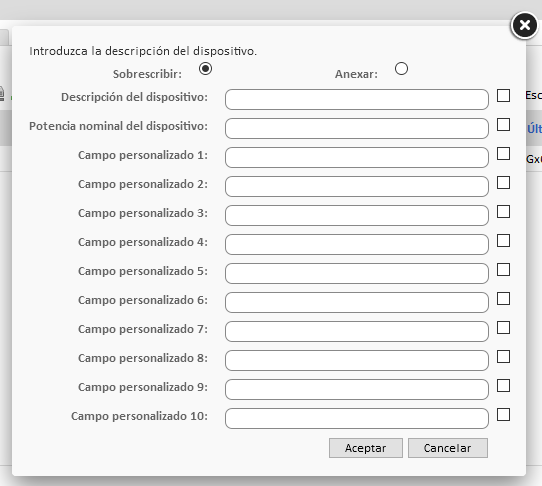
Task: Click the Campo personalizado 2 input field
Action: 357,187
